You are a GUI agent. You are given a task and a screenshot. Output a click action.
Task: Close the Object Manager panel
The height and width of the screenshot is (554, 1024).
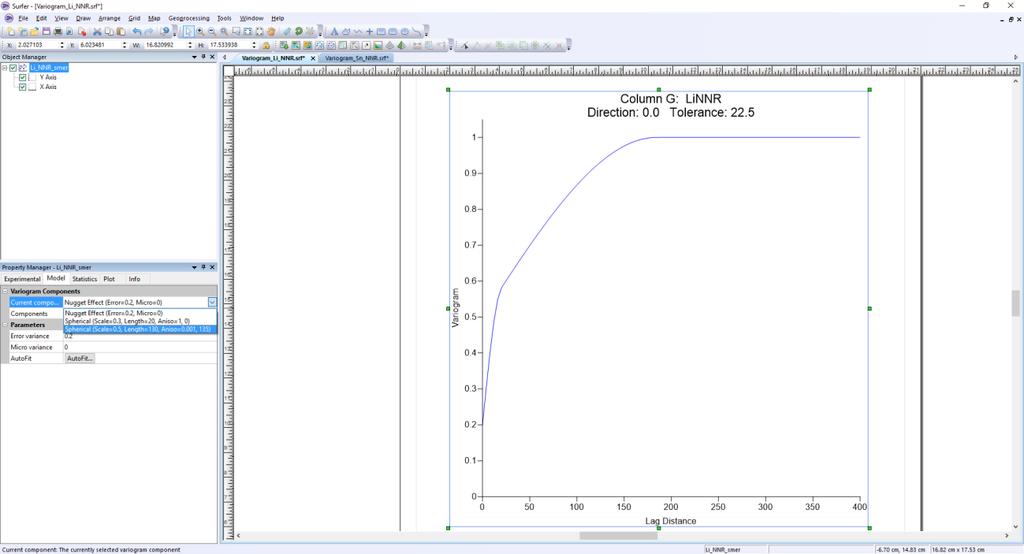pyautogui.click(x=212, y=57)
